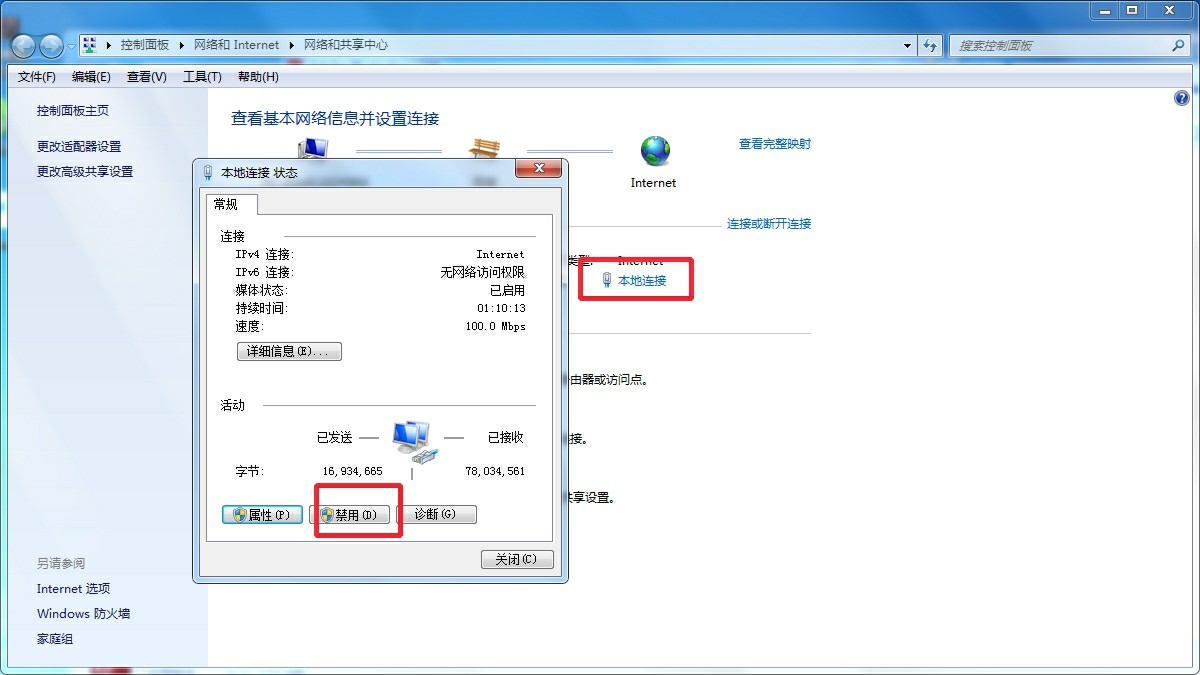Click the forward navigation arrow

[x=50, y=46]
